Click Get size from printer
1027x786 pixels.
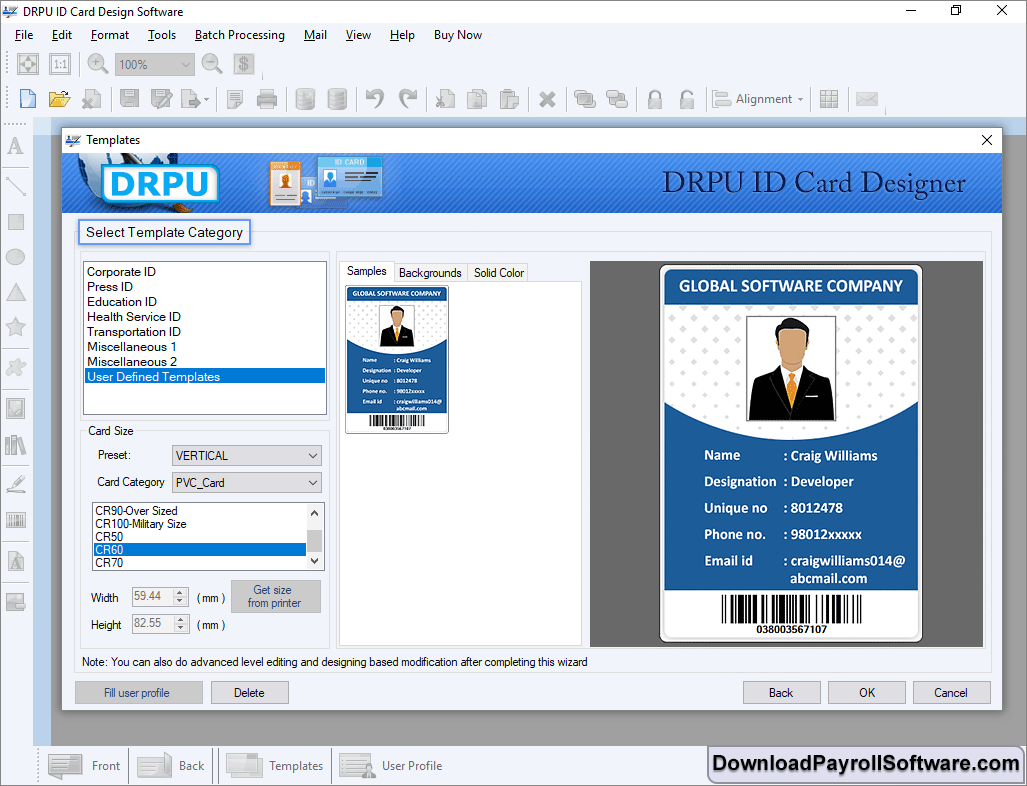pos(276,597)
